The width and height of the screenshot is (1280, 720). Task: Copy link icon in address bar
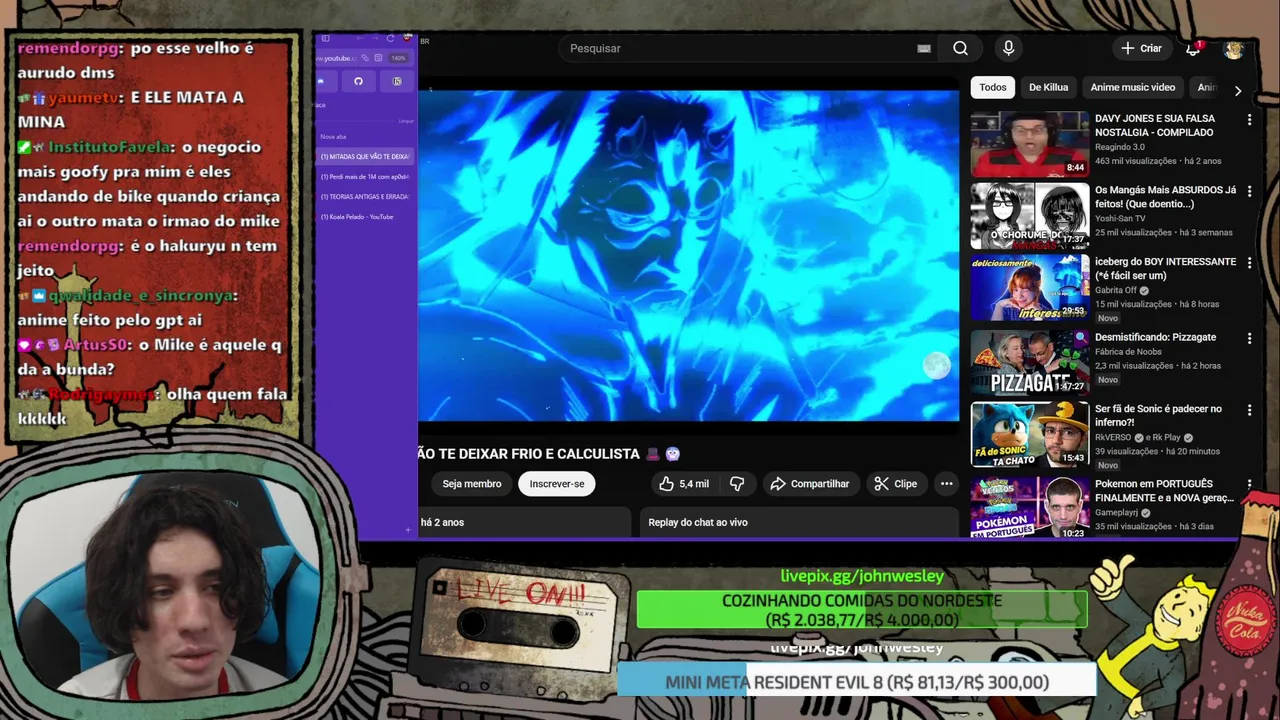(365, 58)
